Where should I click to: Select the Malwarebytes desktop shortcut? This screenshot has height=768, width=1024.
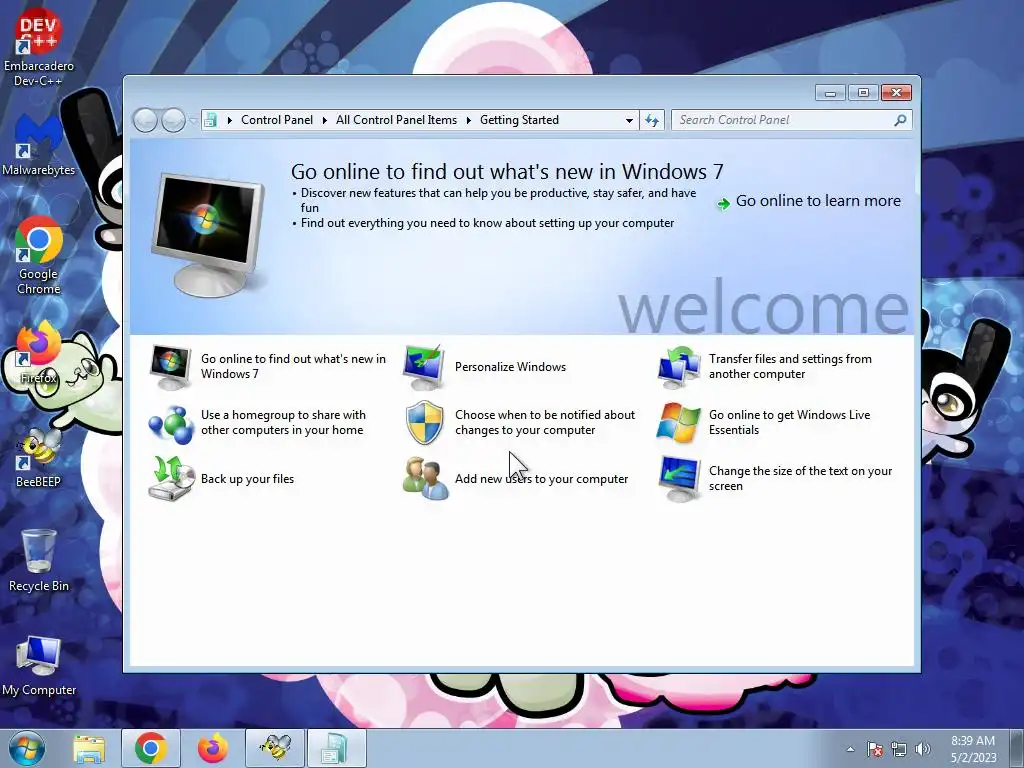(x=39, y=146)
